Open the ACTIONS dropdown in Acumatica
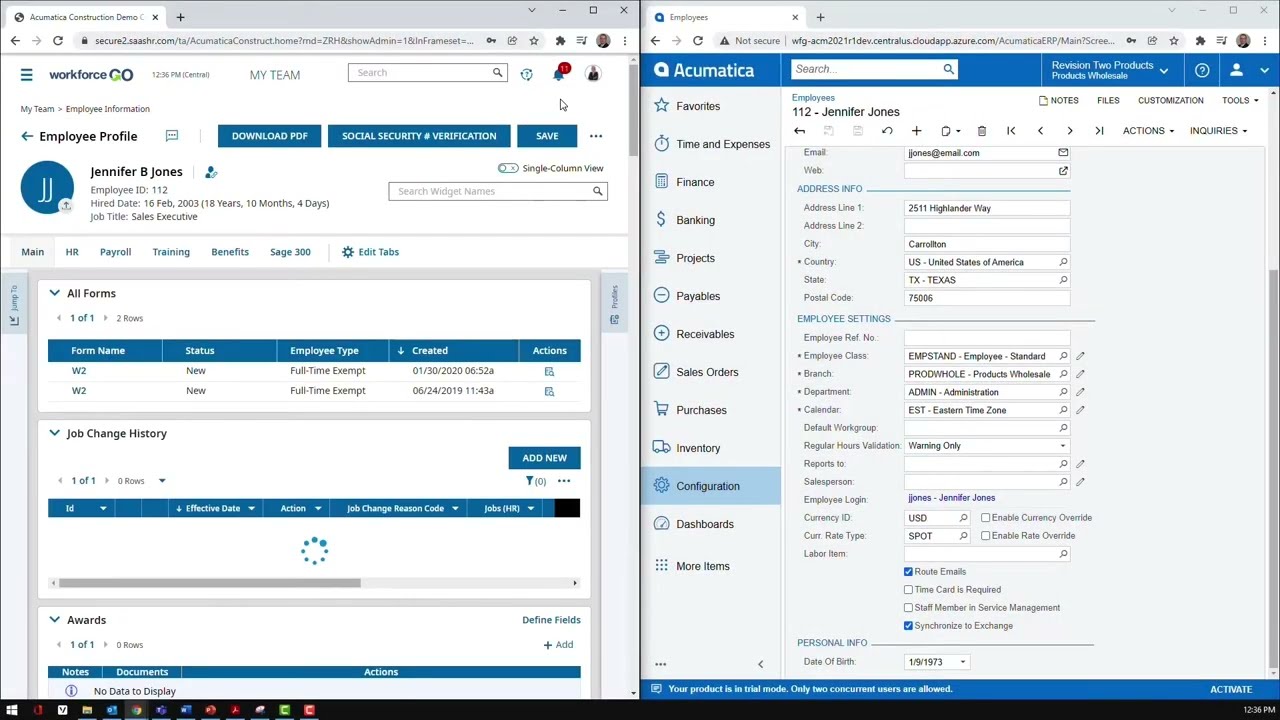 [x=1148, y=131]
